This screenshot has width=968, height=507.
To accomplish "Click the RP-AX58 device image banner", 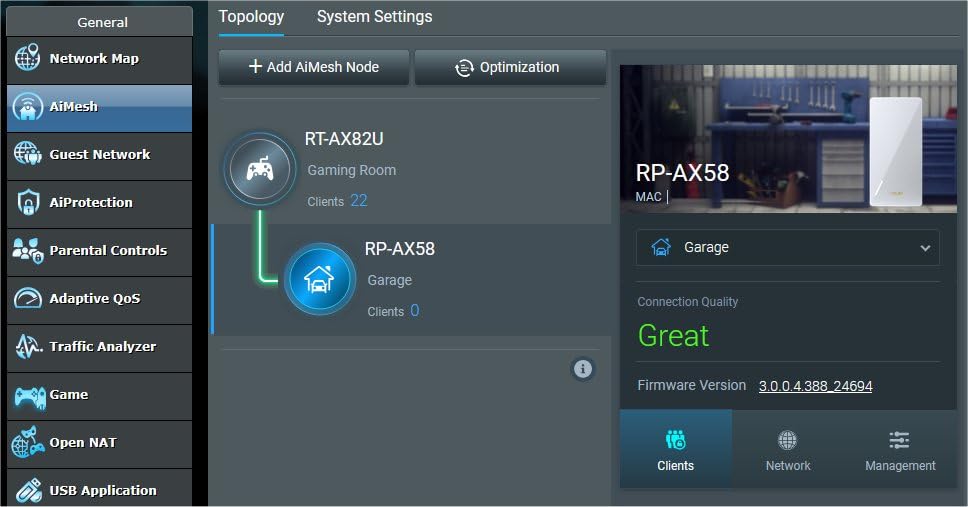I will (x=788, y=139).
